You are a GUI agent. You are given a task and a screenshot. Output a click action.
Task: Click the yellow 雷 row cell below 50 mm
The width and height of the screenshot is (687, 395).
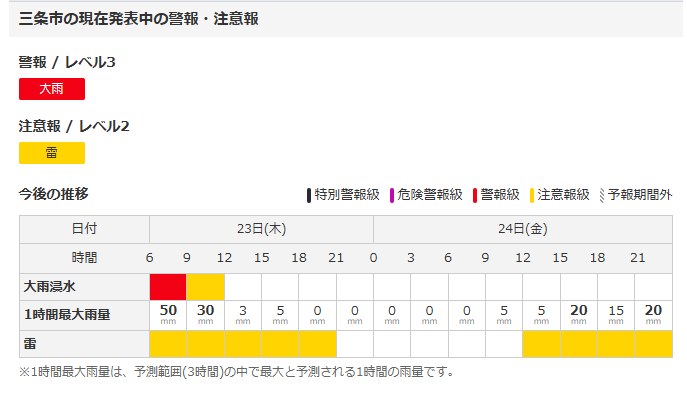(168, 344)
